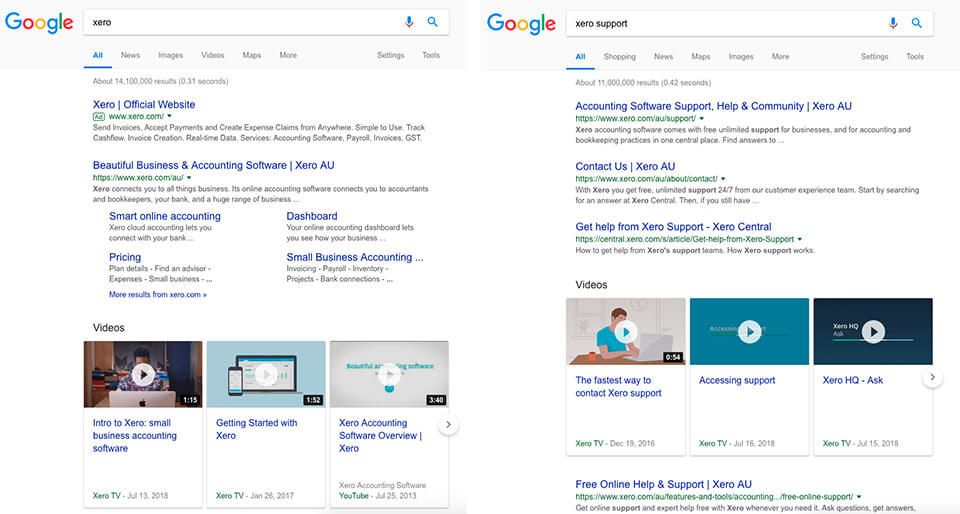The width and height of the screenshot is (960, 514).
Task: Select All tab in xero support search
Action: click(x=580, y=56)
